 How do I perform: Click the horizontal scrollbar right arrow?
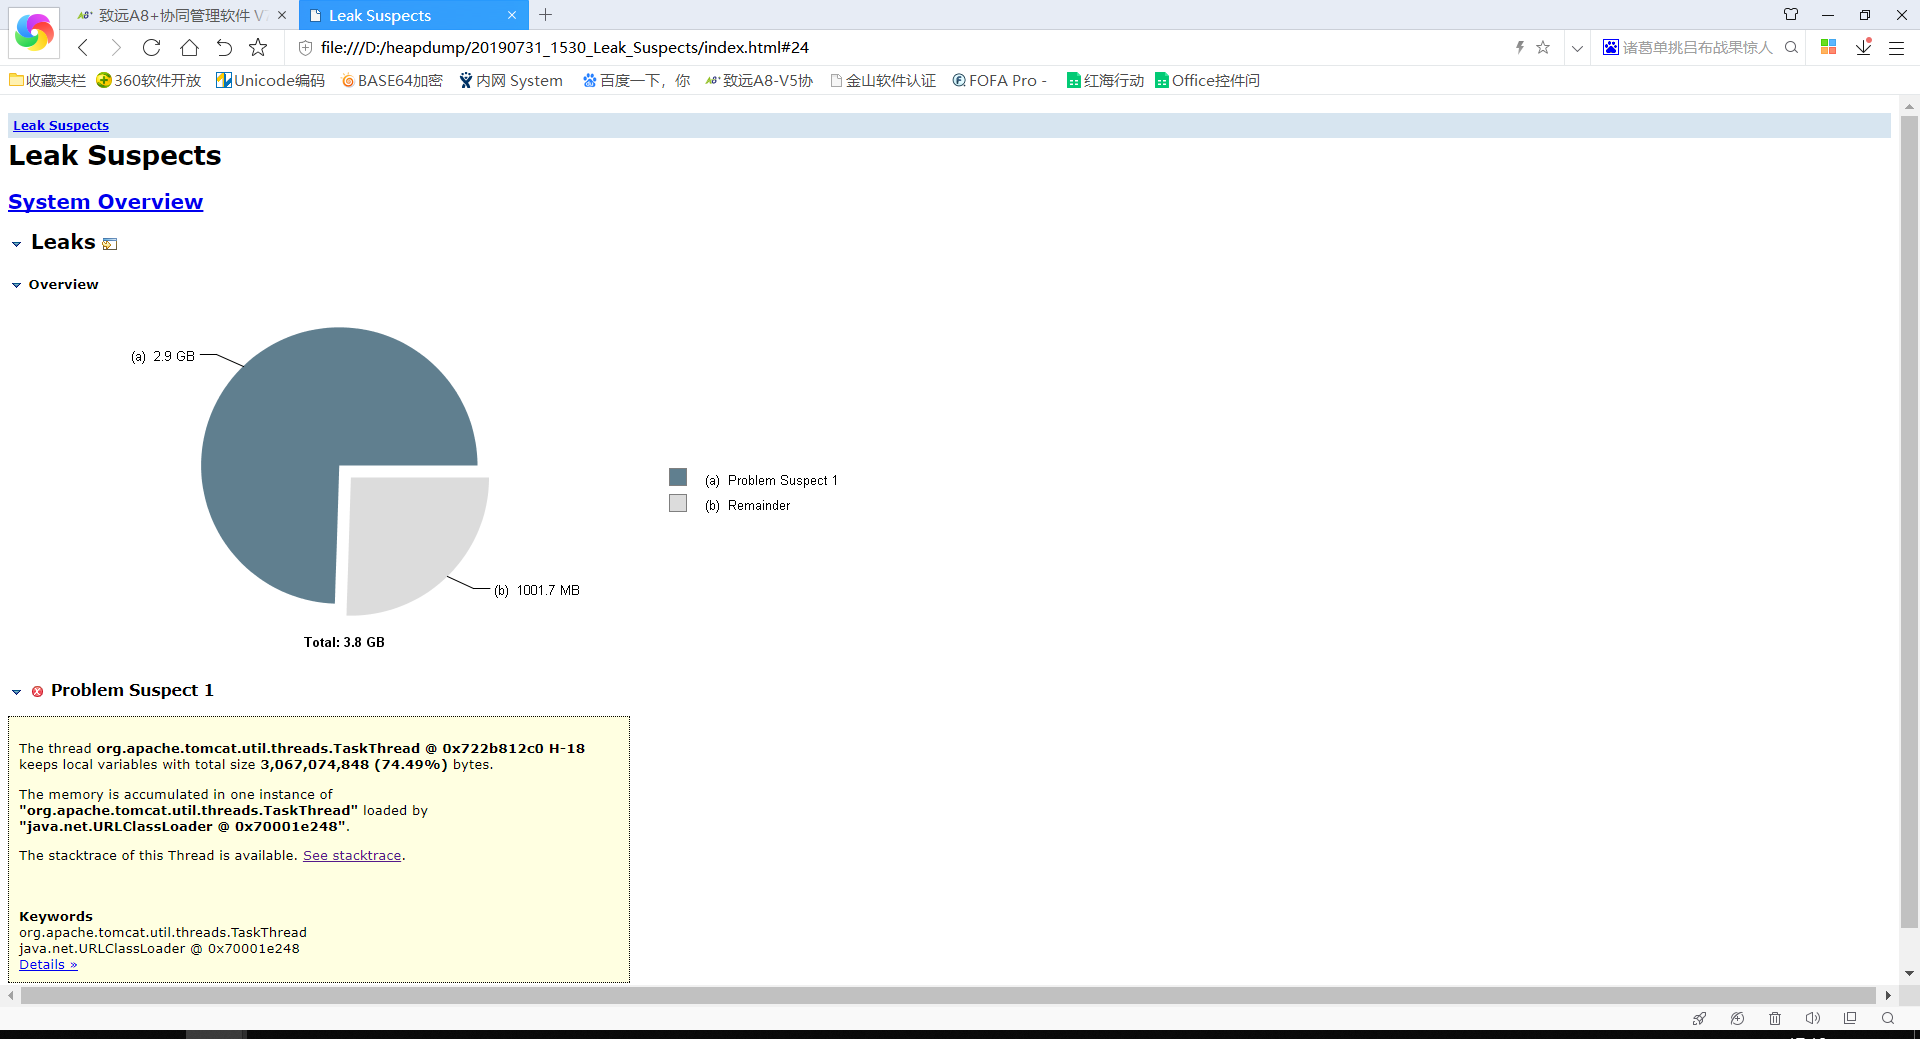[1888, 995]
